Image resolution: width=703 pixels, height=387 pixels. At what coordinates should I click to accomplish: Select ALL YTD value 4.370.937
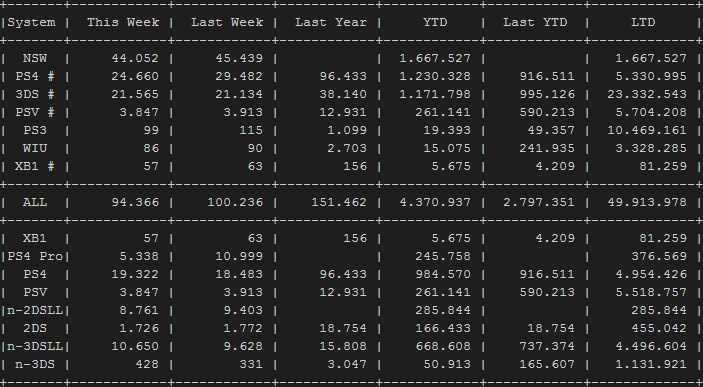point(435,202)
